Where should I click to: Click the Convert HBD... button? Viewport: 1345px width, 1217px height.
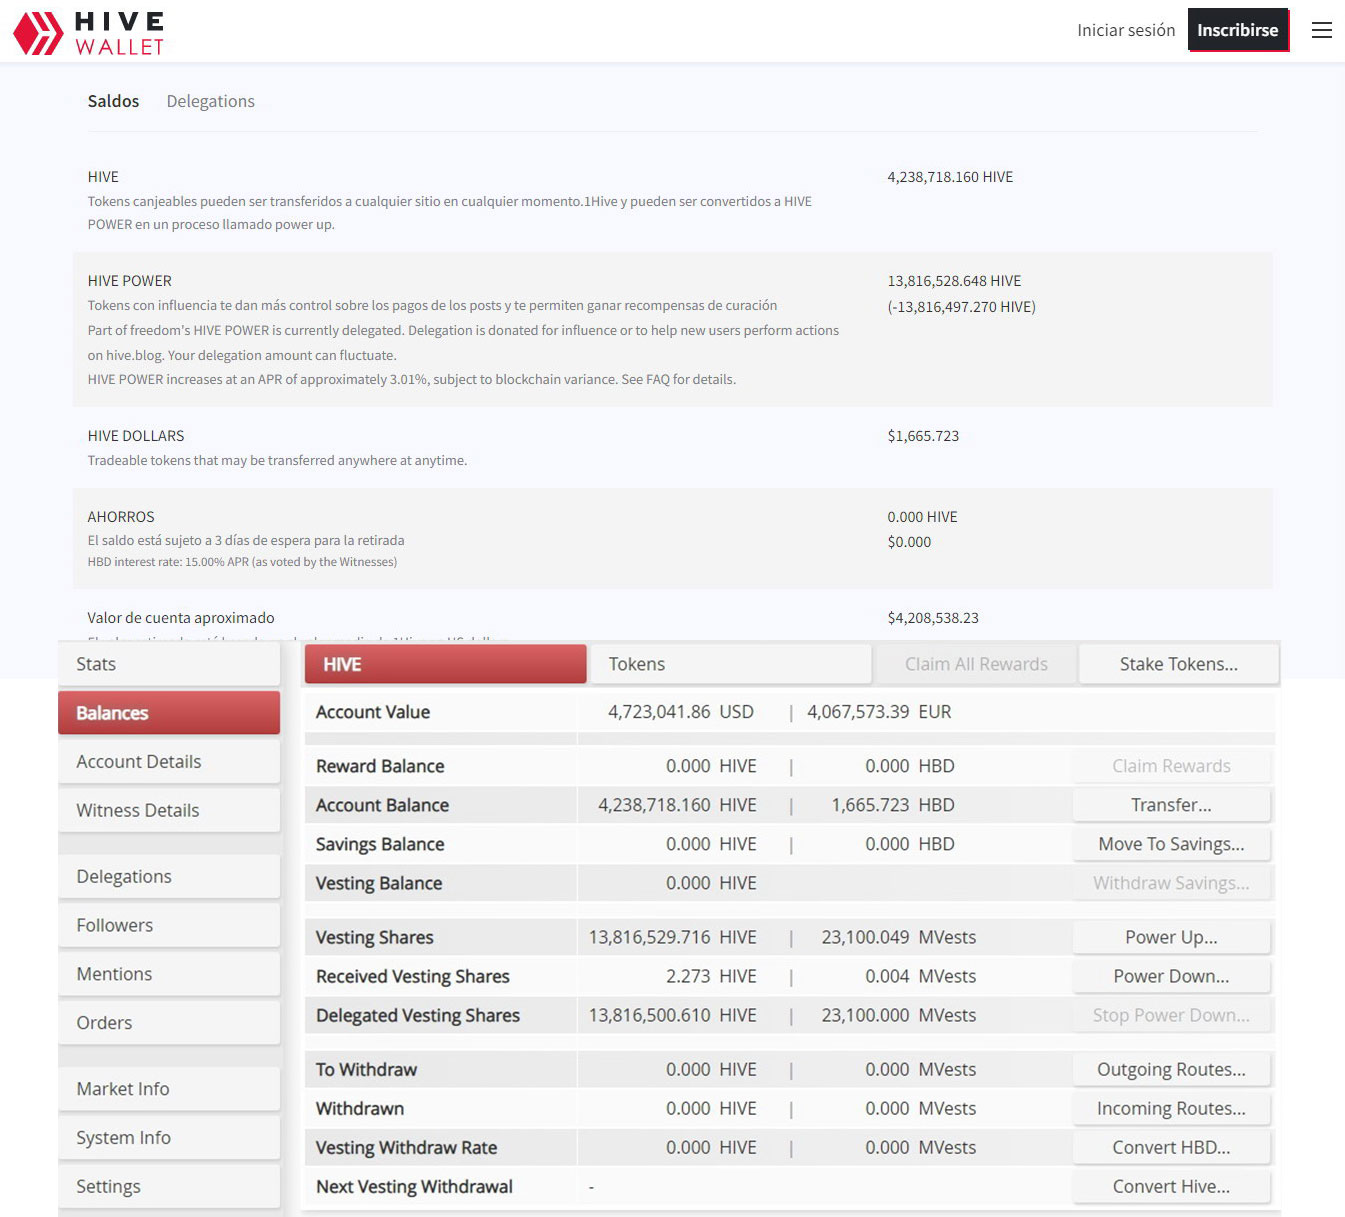tap(1171, 1147)
